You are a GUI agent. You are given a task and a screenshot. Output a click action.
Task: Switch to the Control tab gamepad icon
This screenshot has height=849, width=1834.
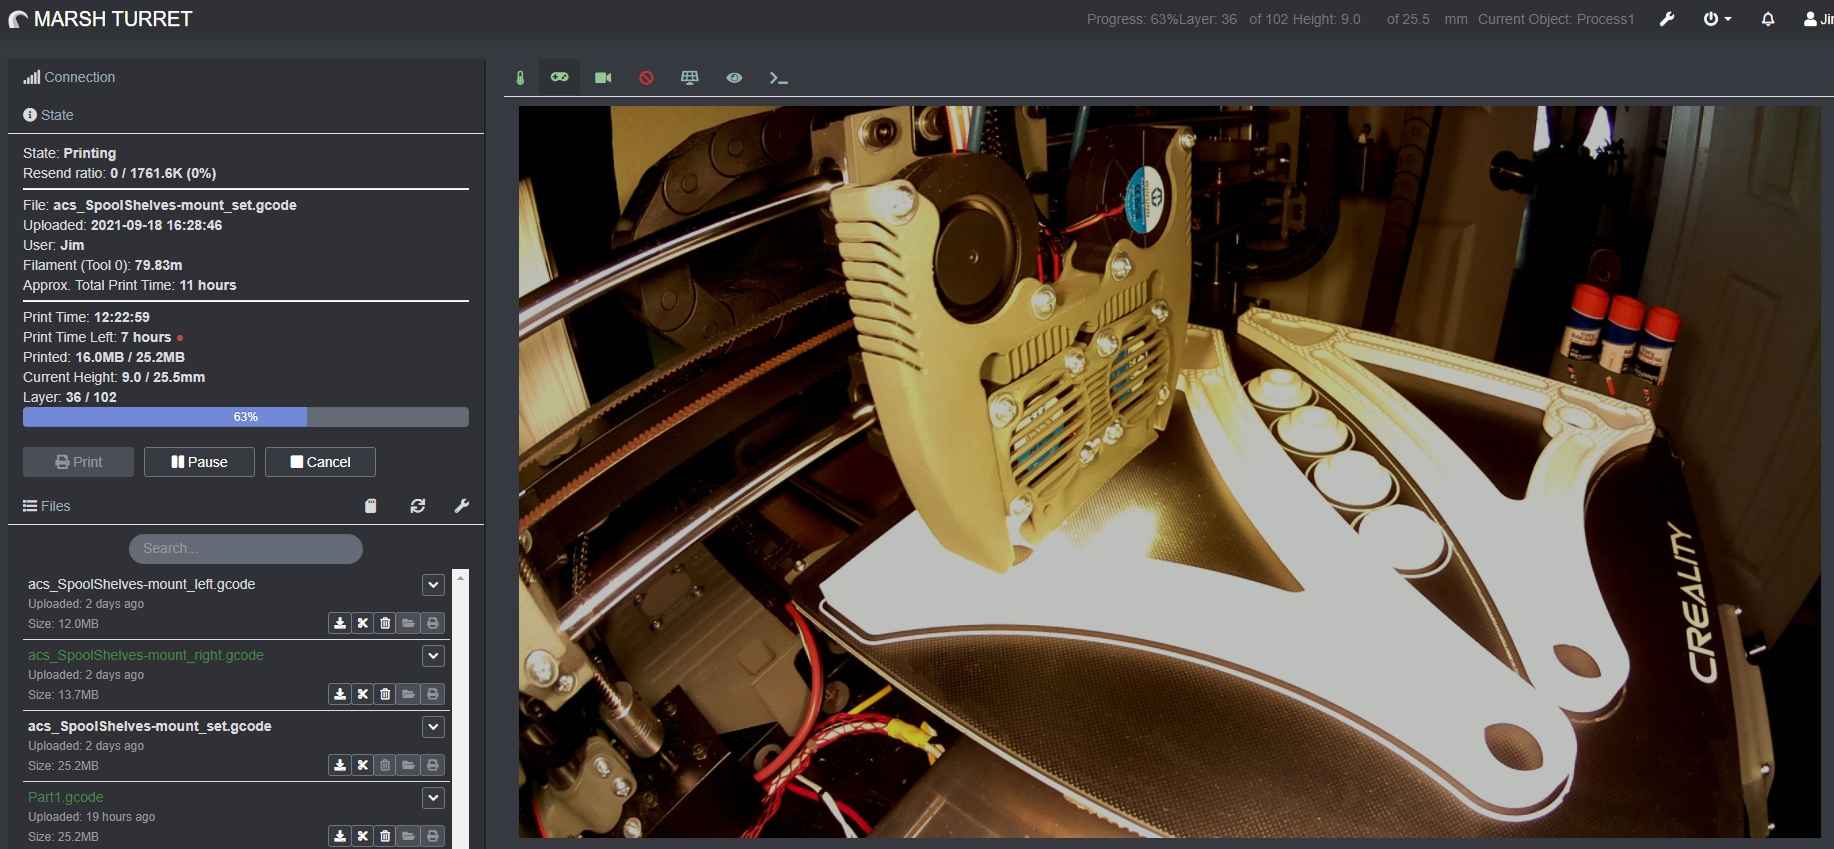tap(559, 77)
